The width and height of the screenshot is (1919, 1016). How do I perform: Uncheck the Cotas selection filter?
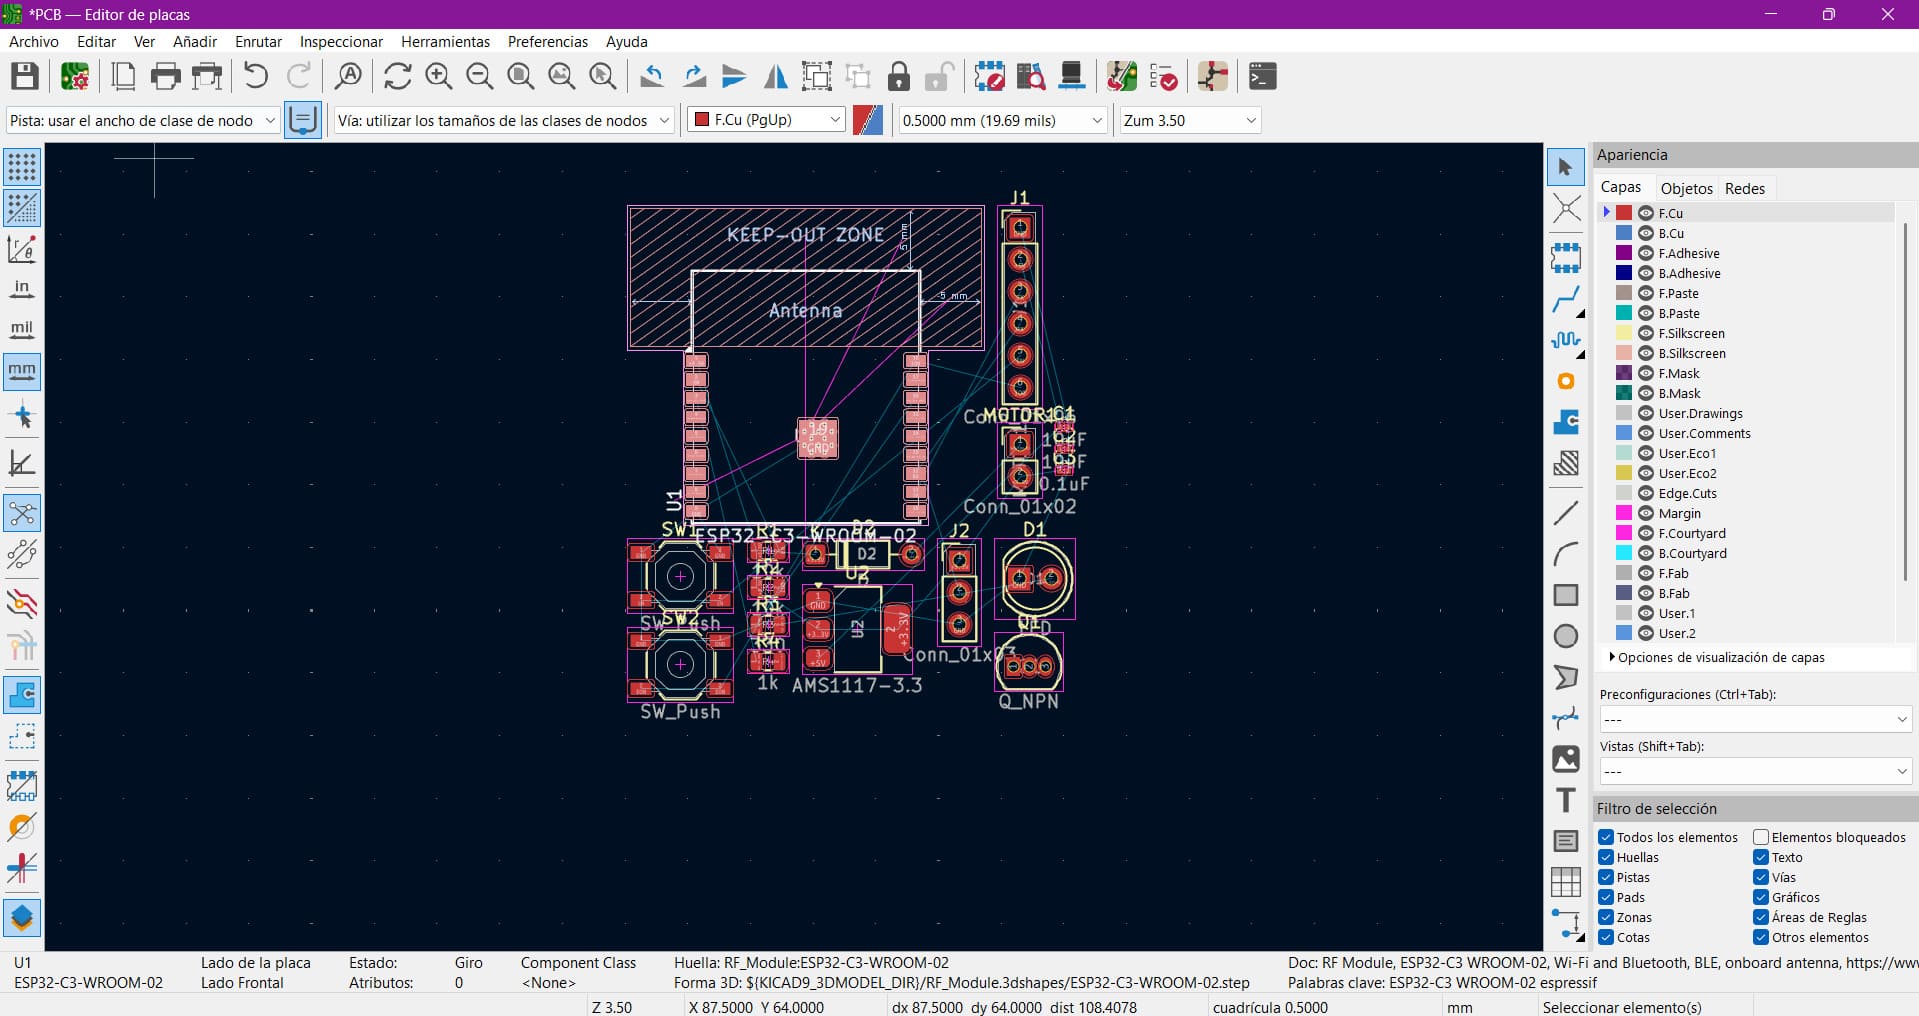[x=1608, y=937]
